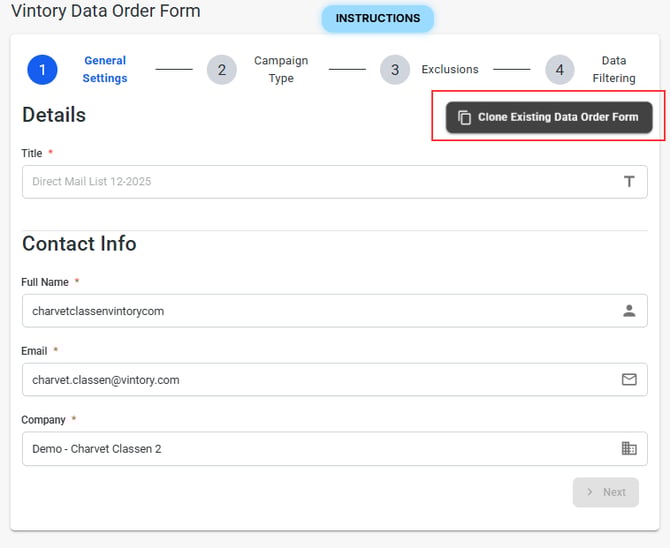670x548 pixels.
Task: Select step 1 circle for General Settings
Action: pyautogui.click(x=43, y=70)
